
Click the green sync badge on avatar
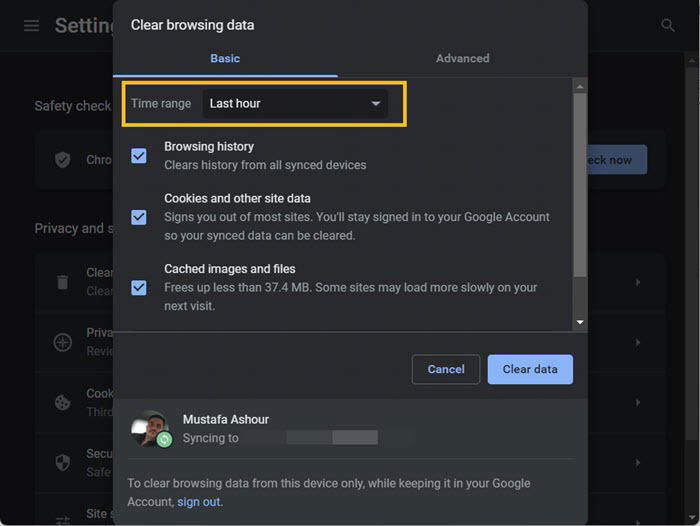(x=164, y=439)
